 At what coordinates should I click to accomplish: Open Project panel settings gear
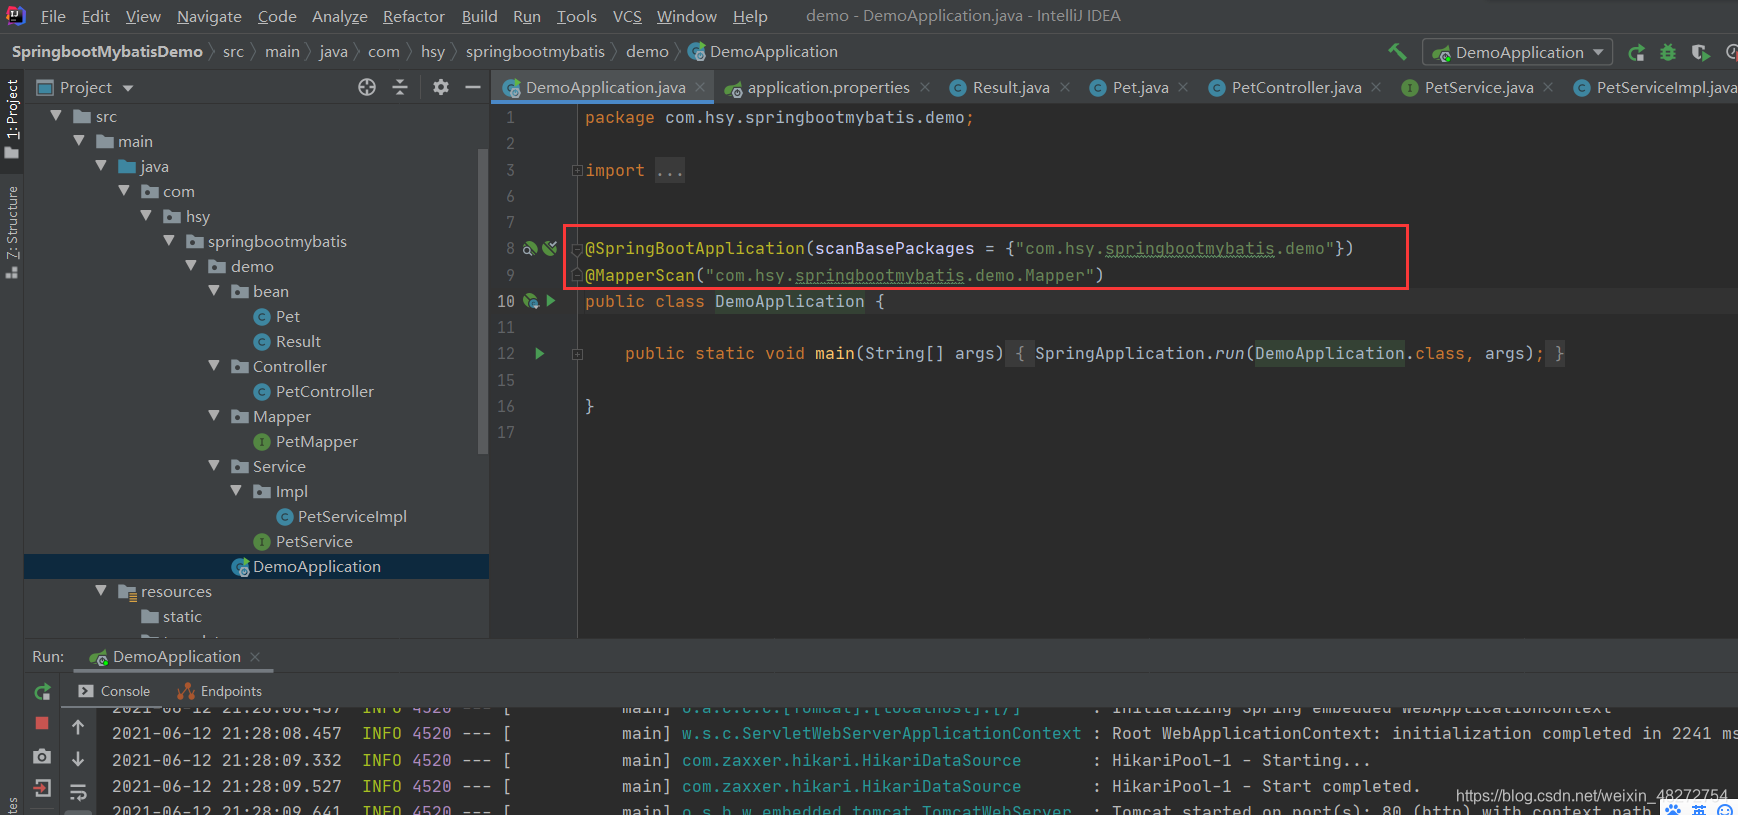441,87
